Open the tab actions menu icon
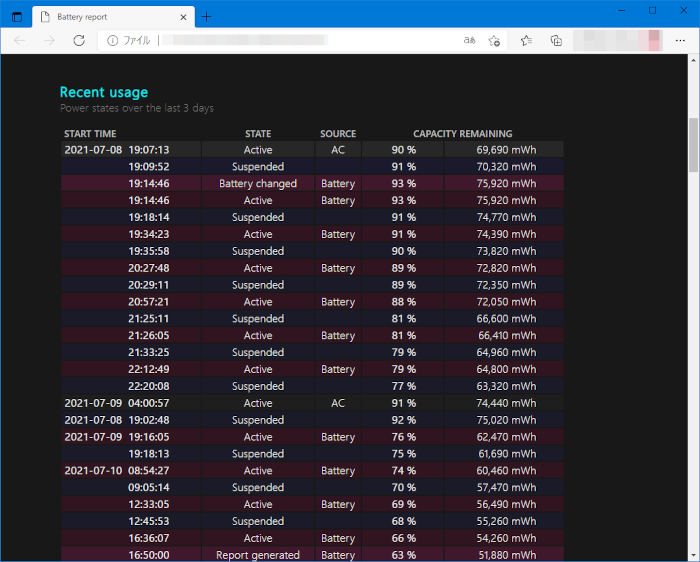700x562 pixels. (x=17, y=17)
